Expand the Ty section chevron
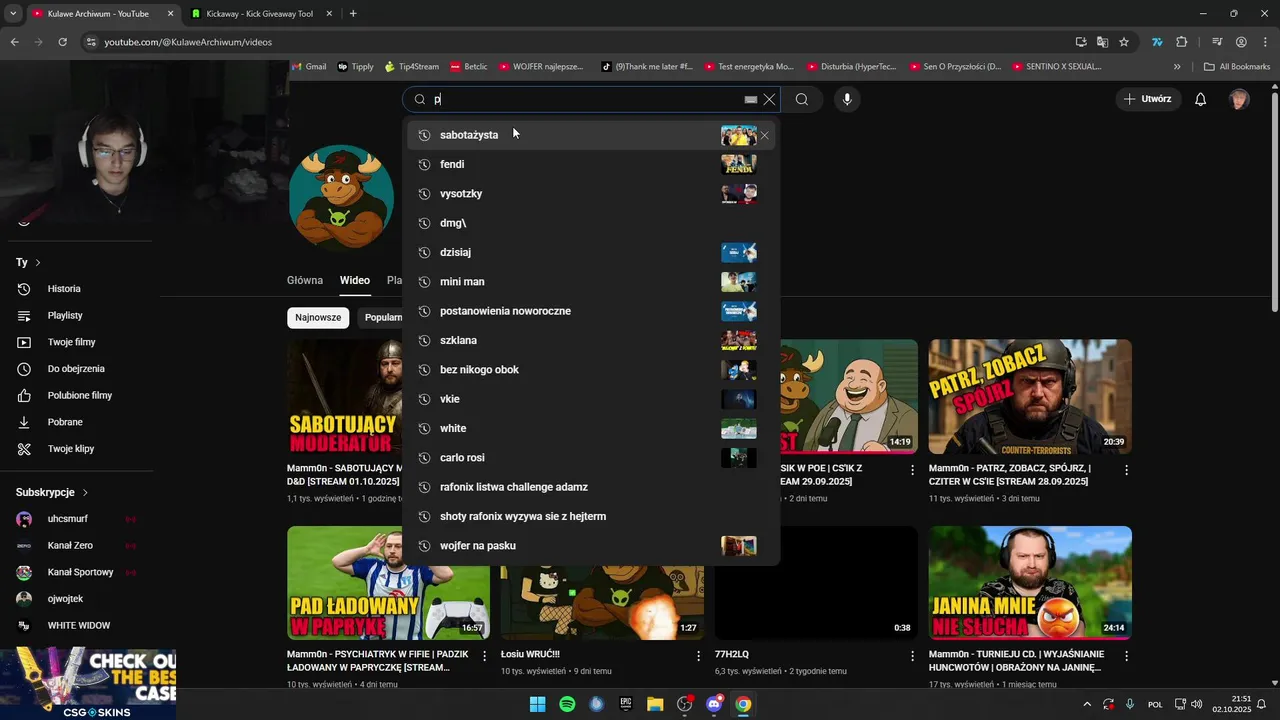The width and height of the screenshot is (1280, 720). click(38, 263)
